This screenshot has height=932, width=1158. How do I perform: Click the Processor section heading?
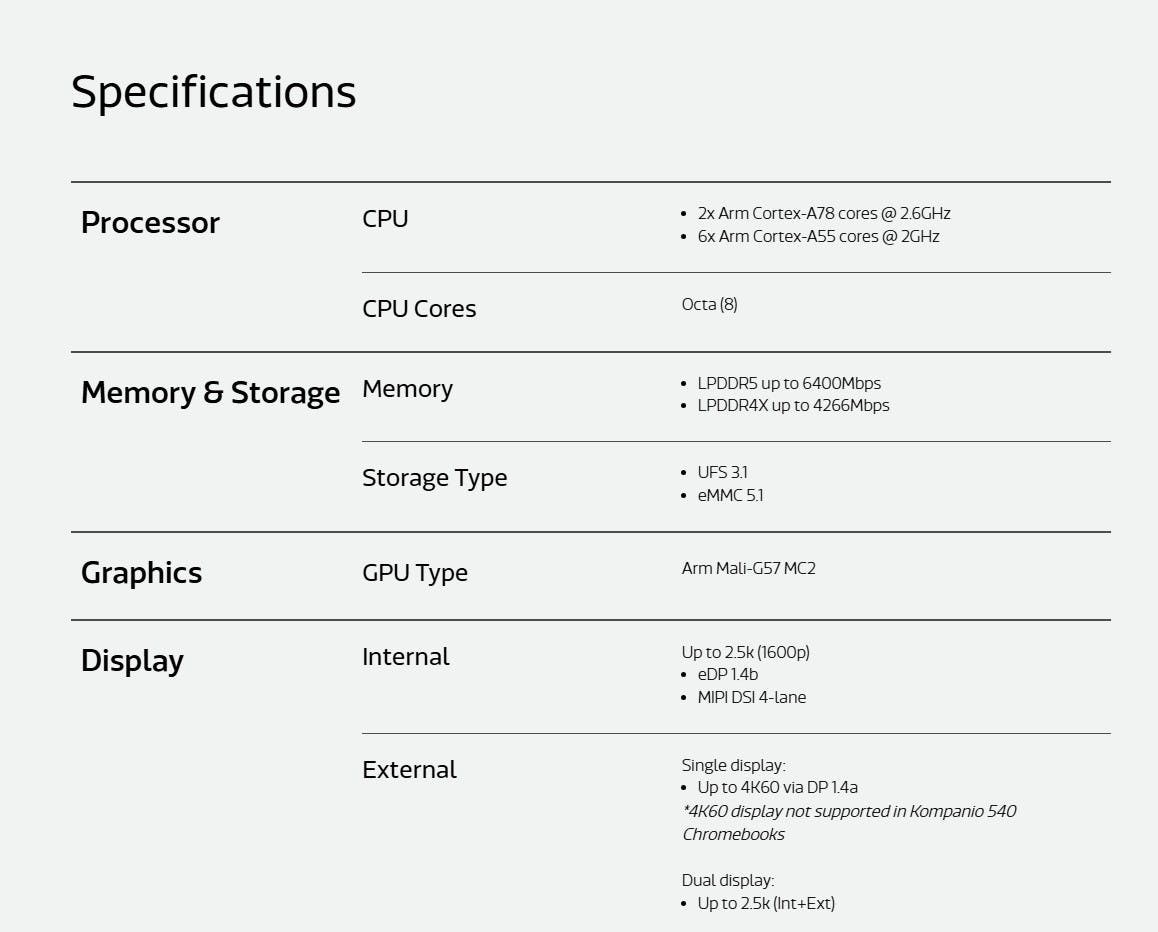point(150,222)
